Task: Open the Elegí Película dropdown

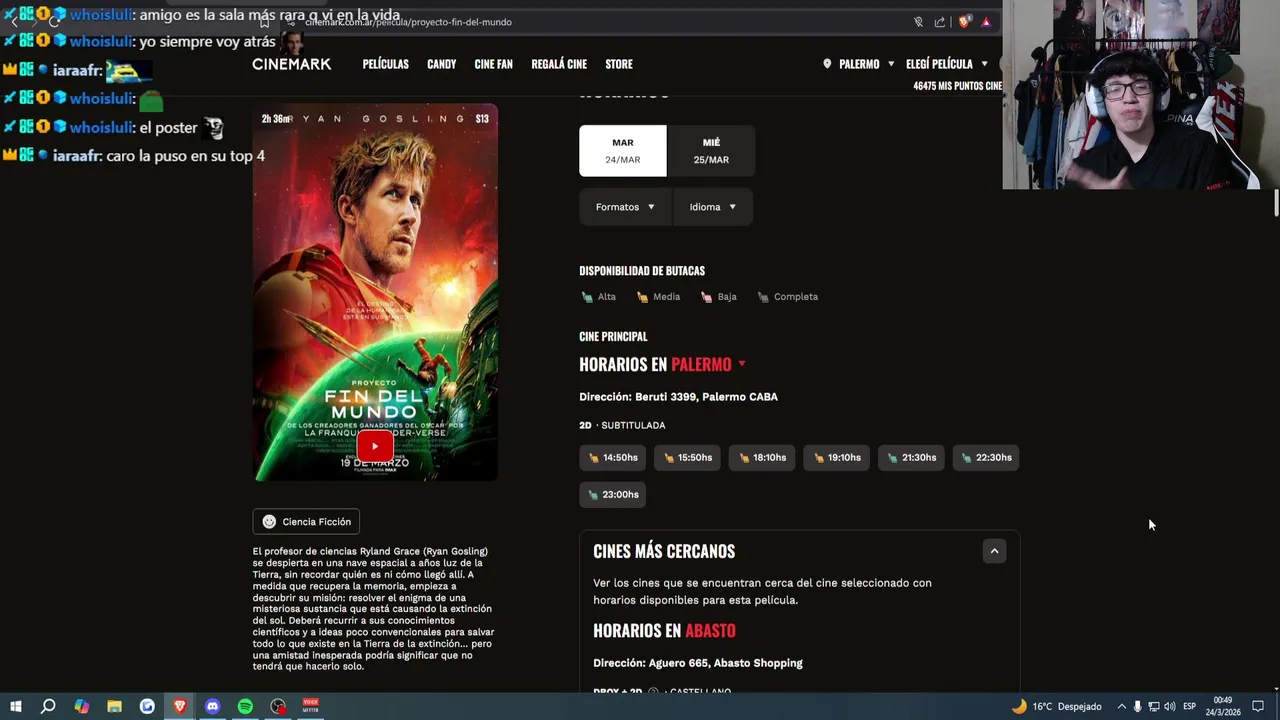Action: tap(946, 64)
